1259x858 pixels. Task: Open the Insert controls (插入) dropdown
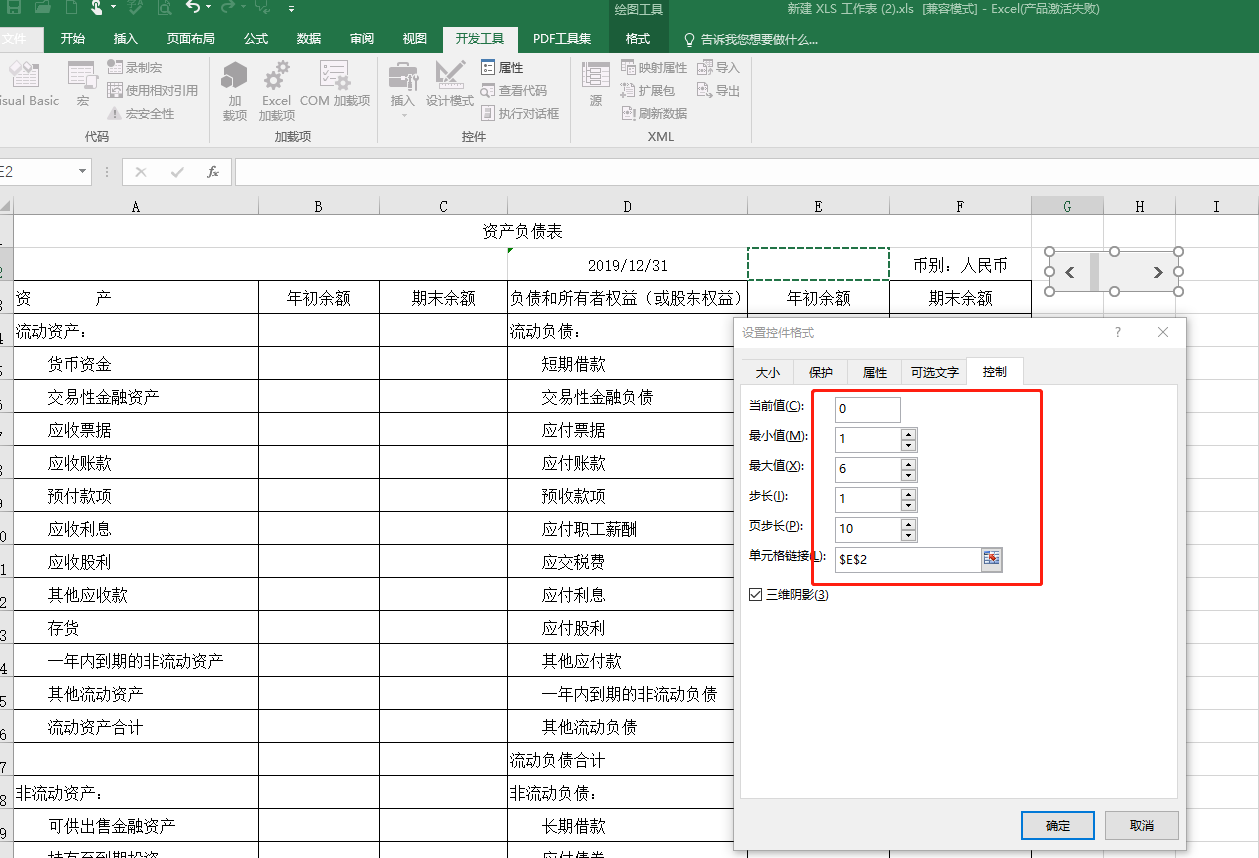point(403,91)
